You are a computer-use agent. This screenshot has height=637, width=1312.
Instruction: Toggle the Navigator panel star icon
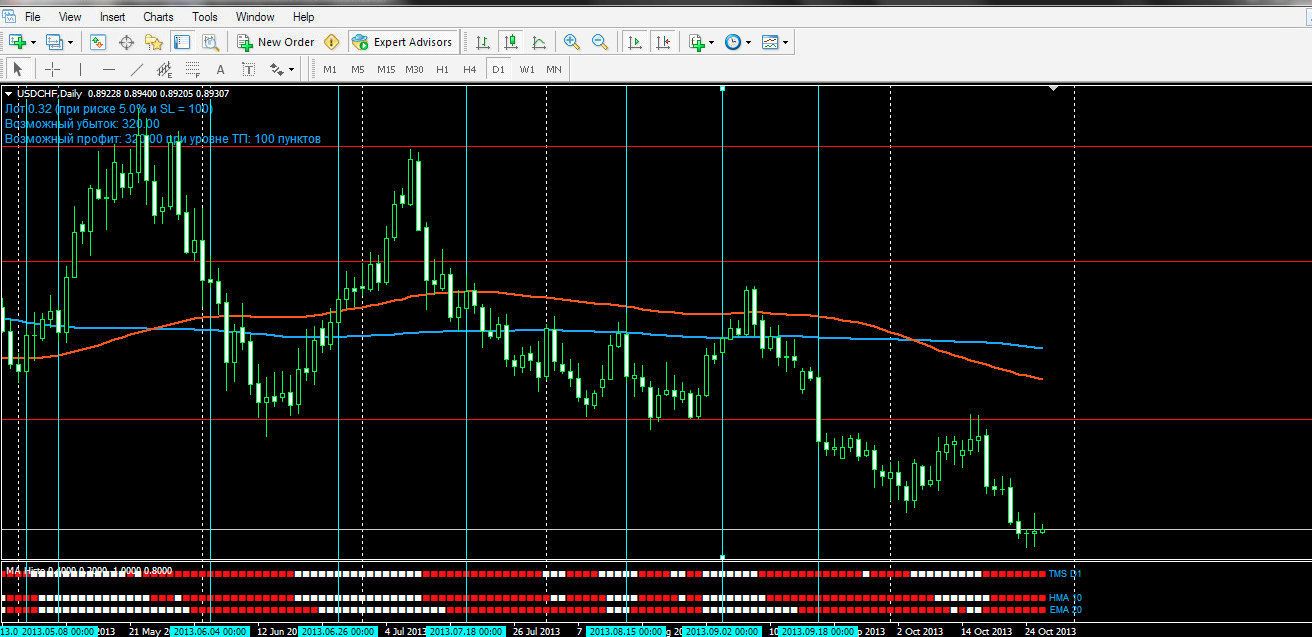click(154, 42)
